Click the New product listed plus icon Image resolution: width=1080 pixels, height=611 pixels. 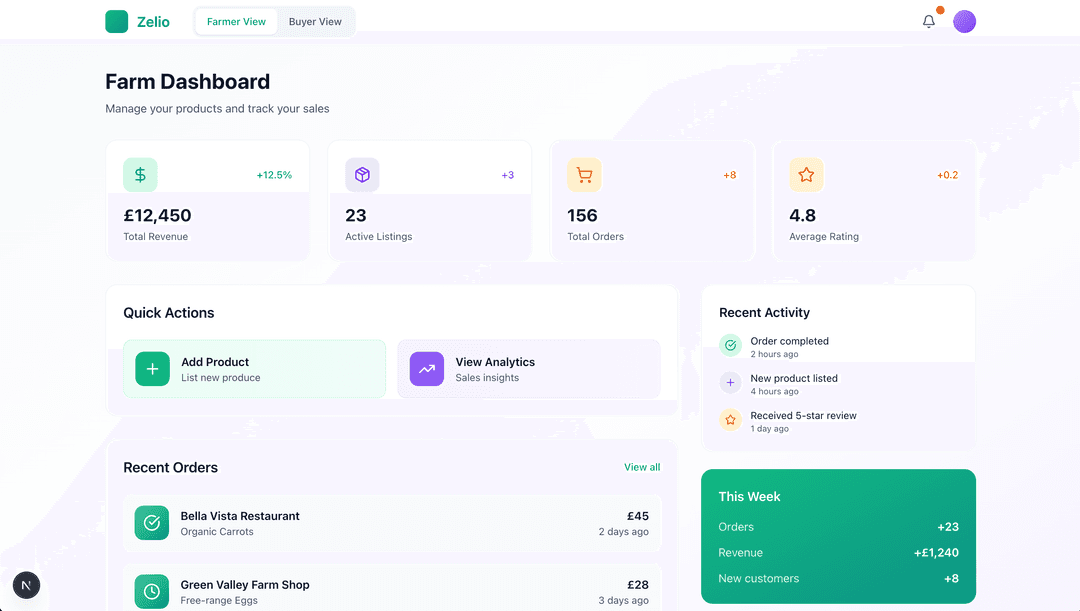(x=730, y=382)
